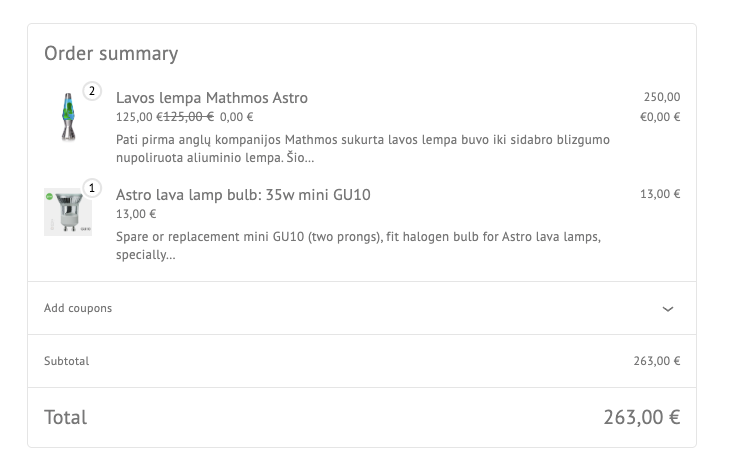The image size is (735, 474).
Task: Click quantity badge 1 on bulb image
Action: (x=92, y=188)
